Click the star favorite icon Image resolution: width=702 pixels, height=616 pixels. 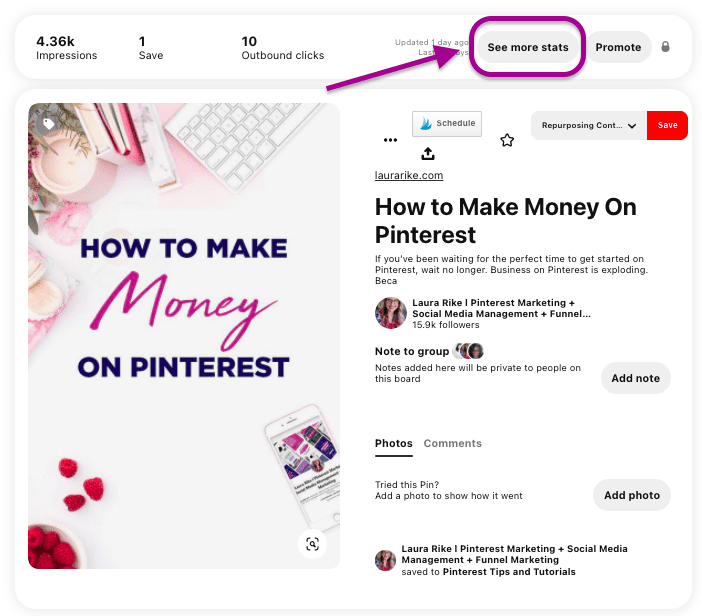[x=507, y=140]
